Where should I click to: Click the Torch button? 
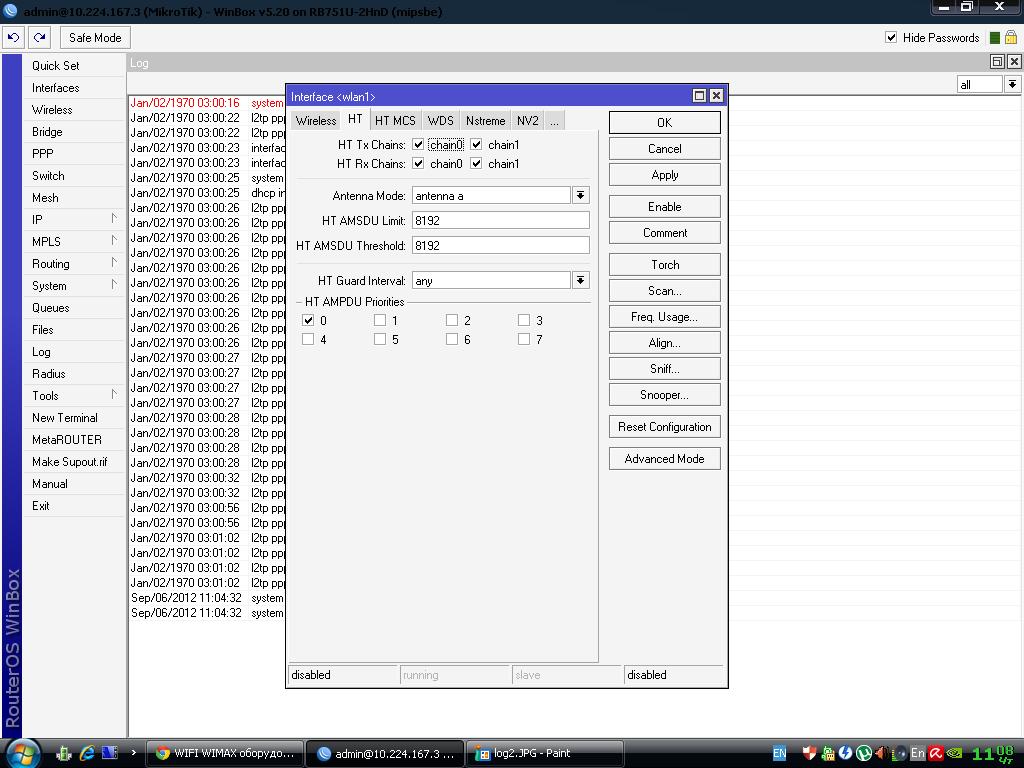(x=665, y=264)
